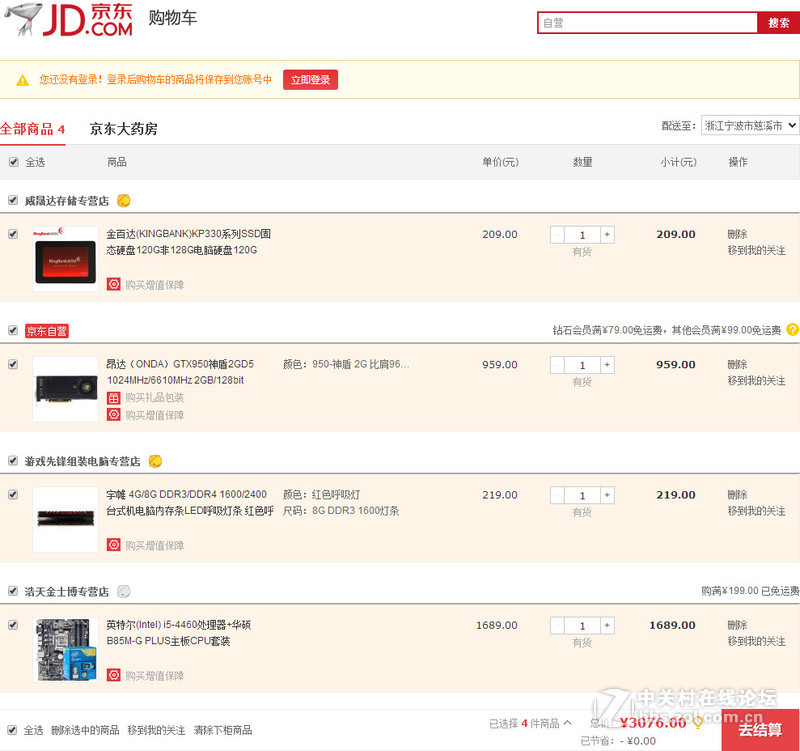Click the warranty icon under the 宇帷 memory
Screen dimensions: 800x751
pos(113,545)
